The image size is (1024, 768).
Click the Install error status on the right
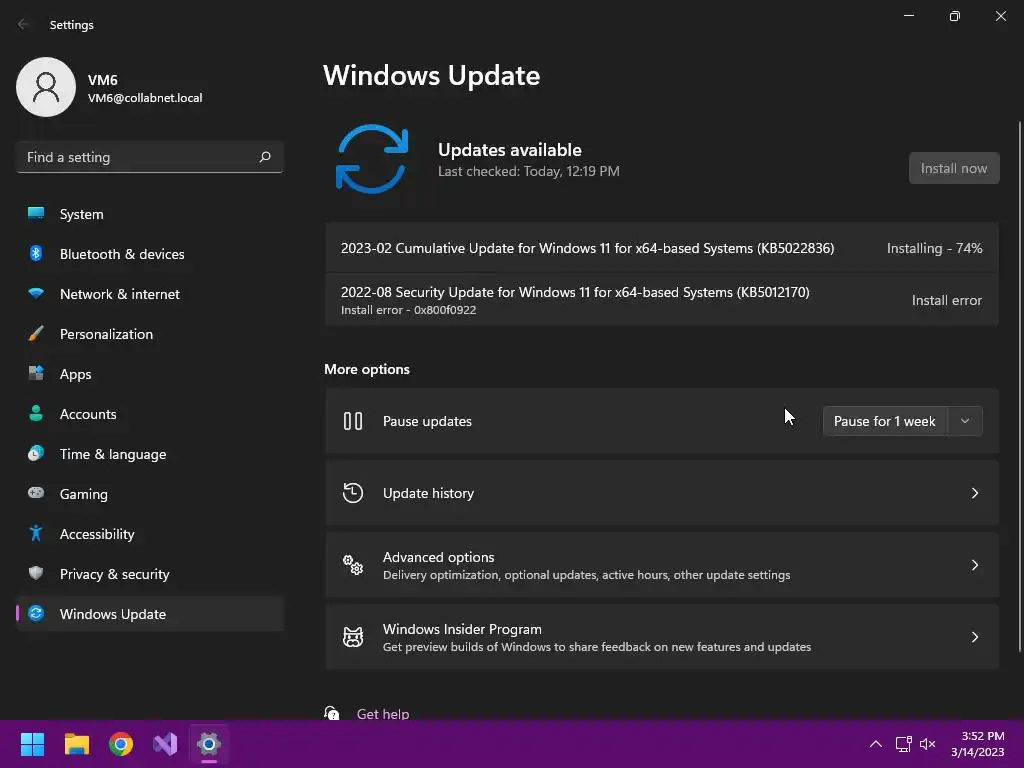[947, 300]
